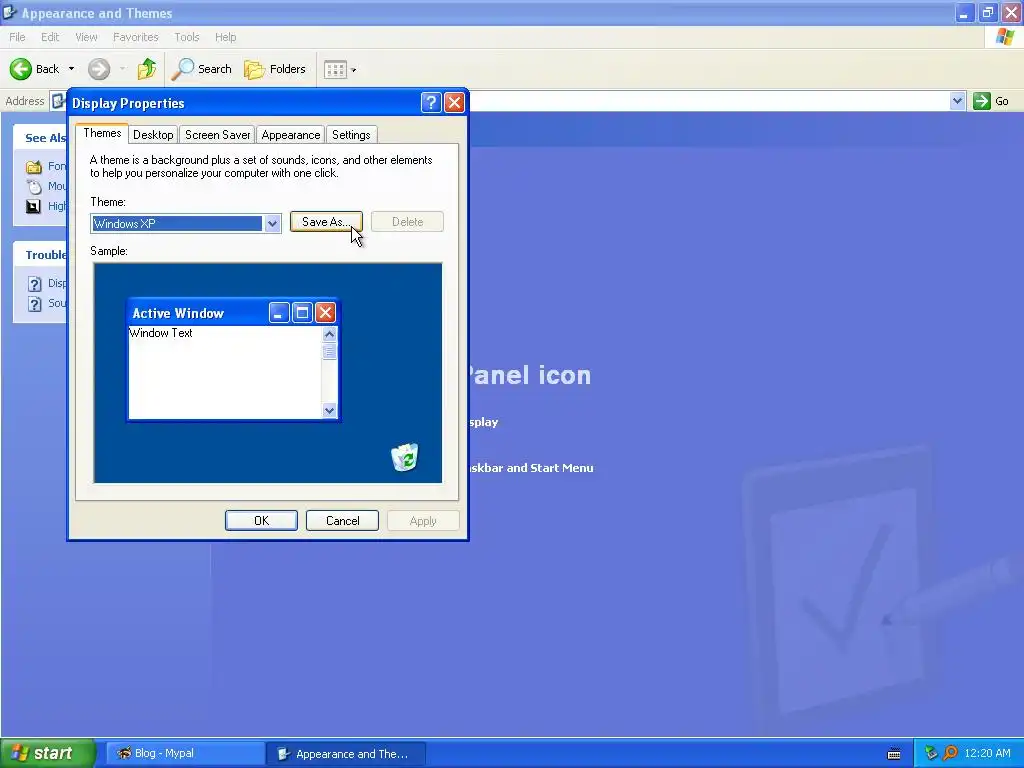Switch to the Blog - Mypal taskbar button
This screenshot has width=1024, height=768.
click(x=185, y=754)
